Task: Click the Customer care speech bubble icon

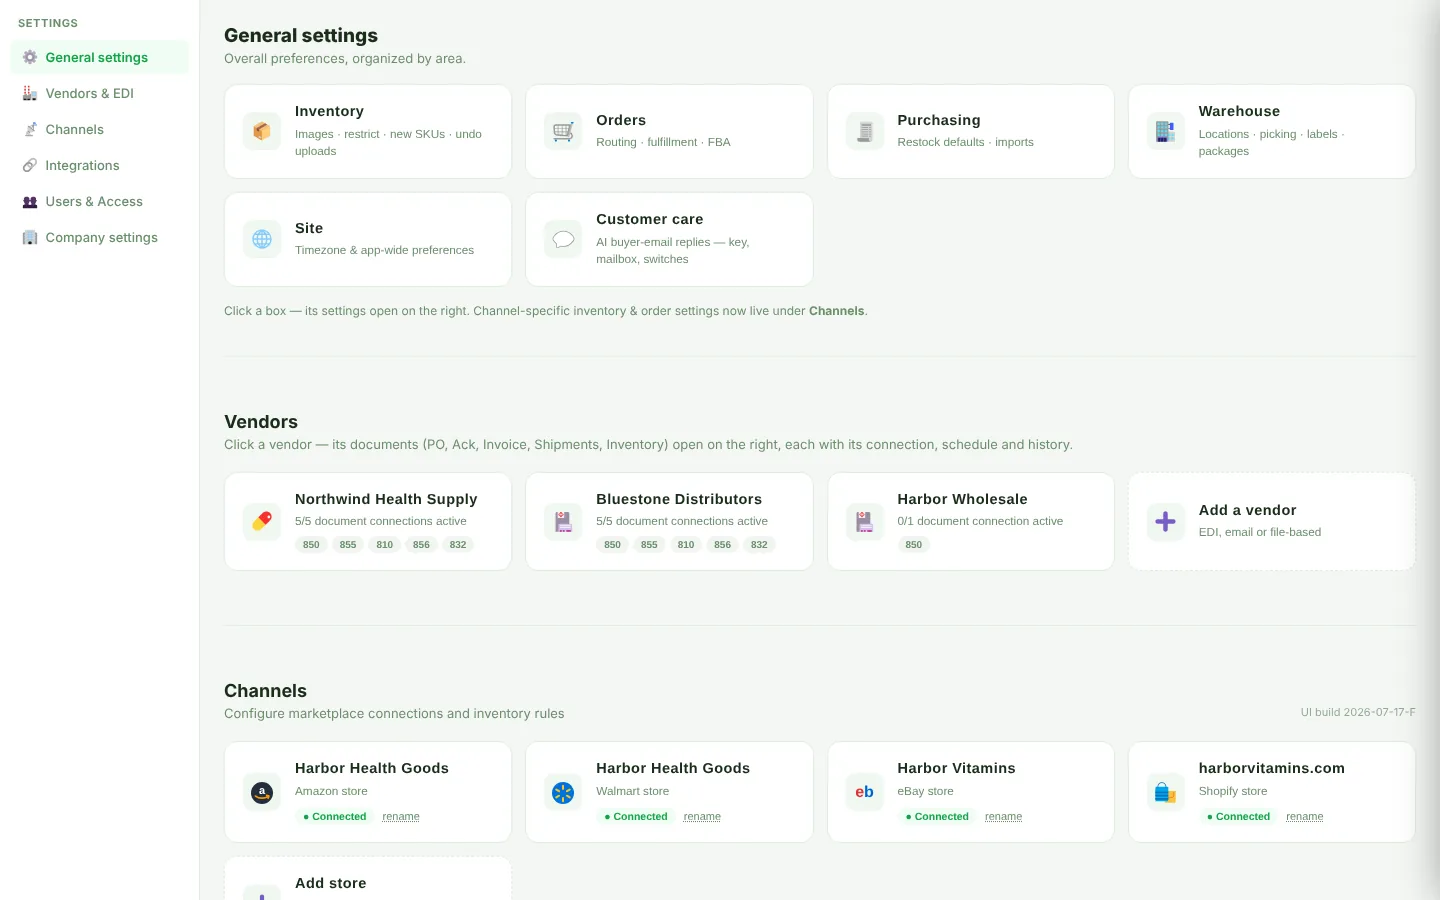Action: pyautogui.click(x=563, y=239)
